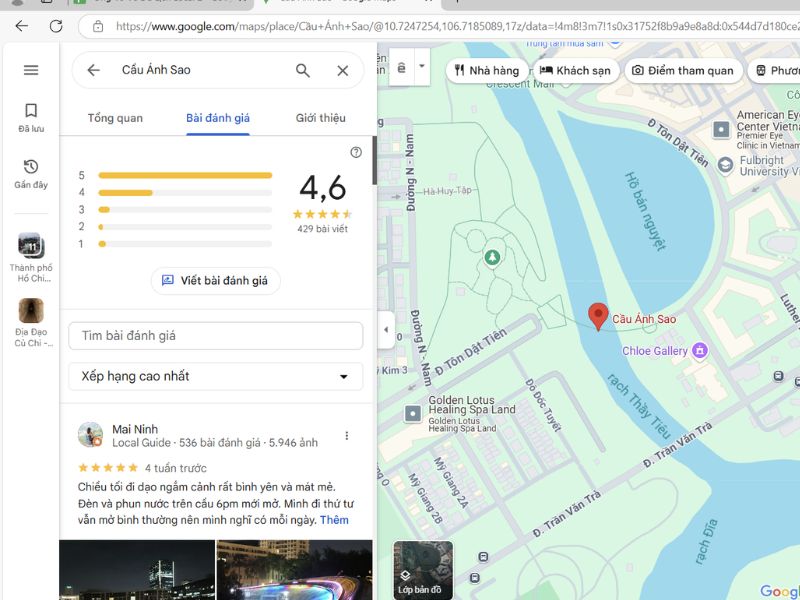The height and width of the screenshot is (600, 800).
Task: Click the 429 bài viết review count
Action: 322,229
